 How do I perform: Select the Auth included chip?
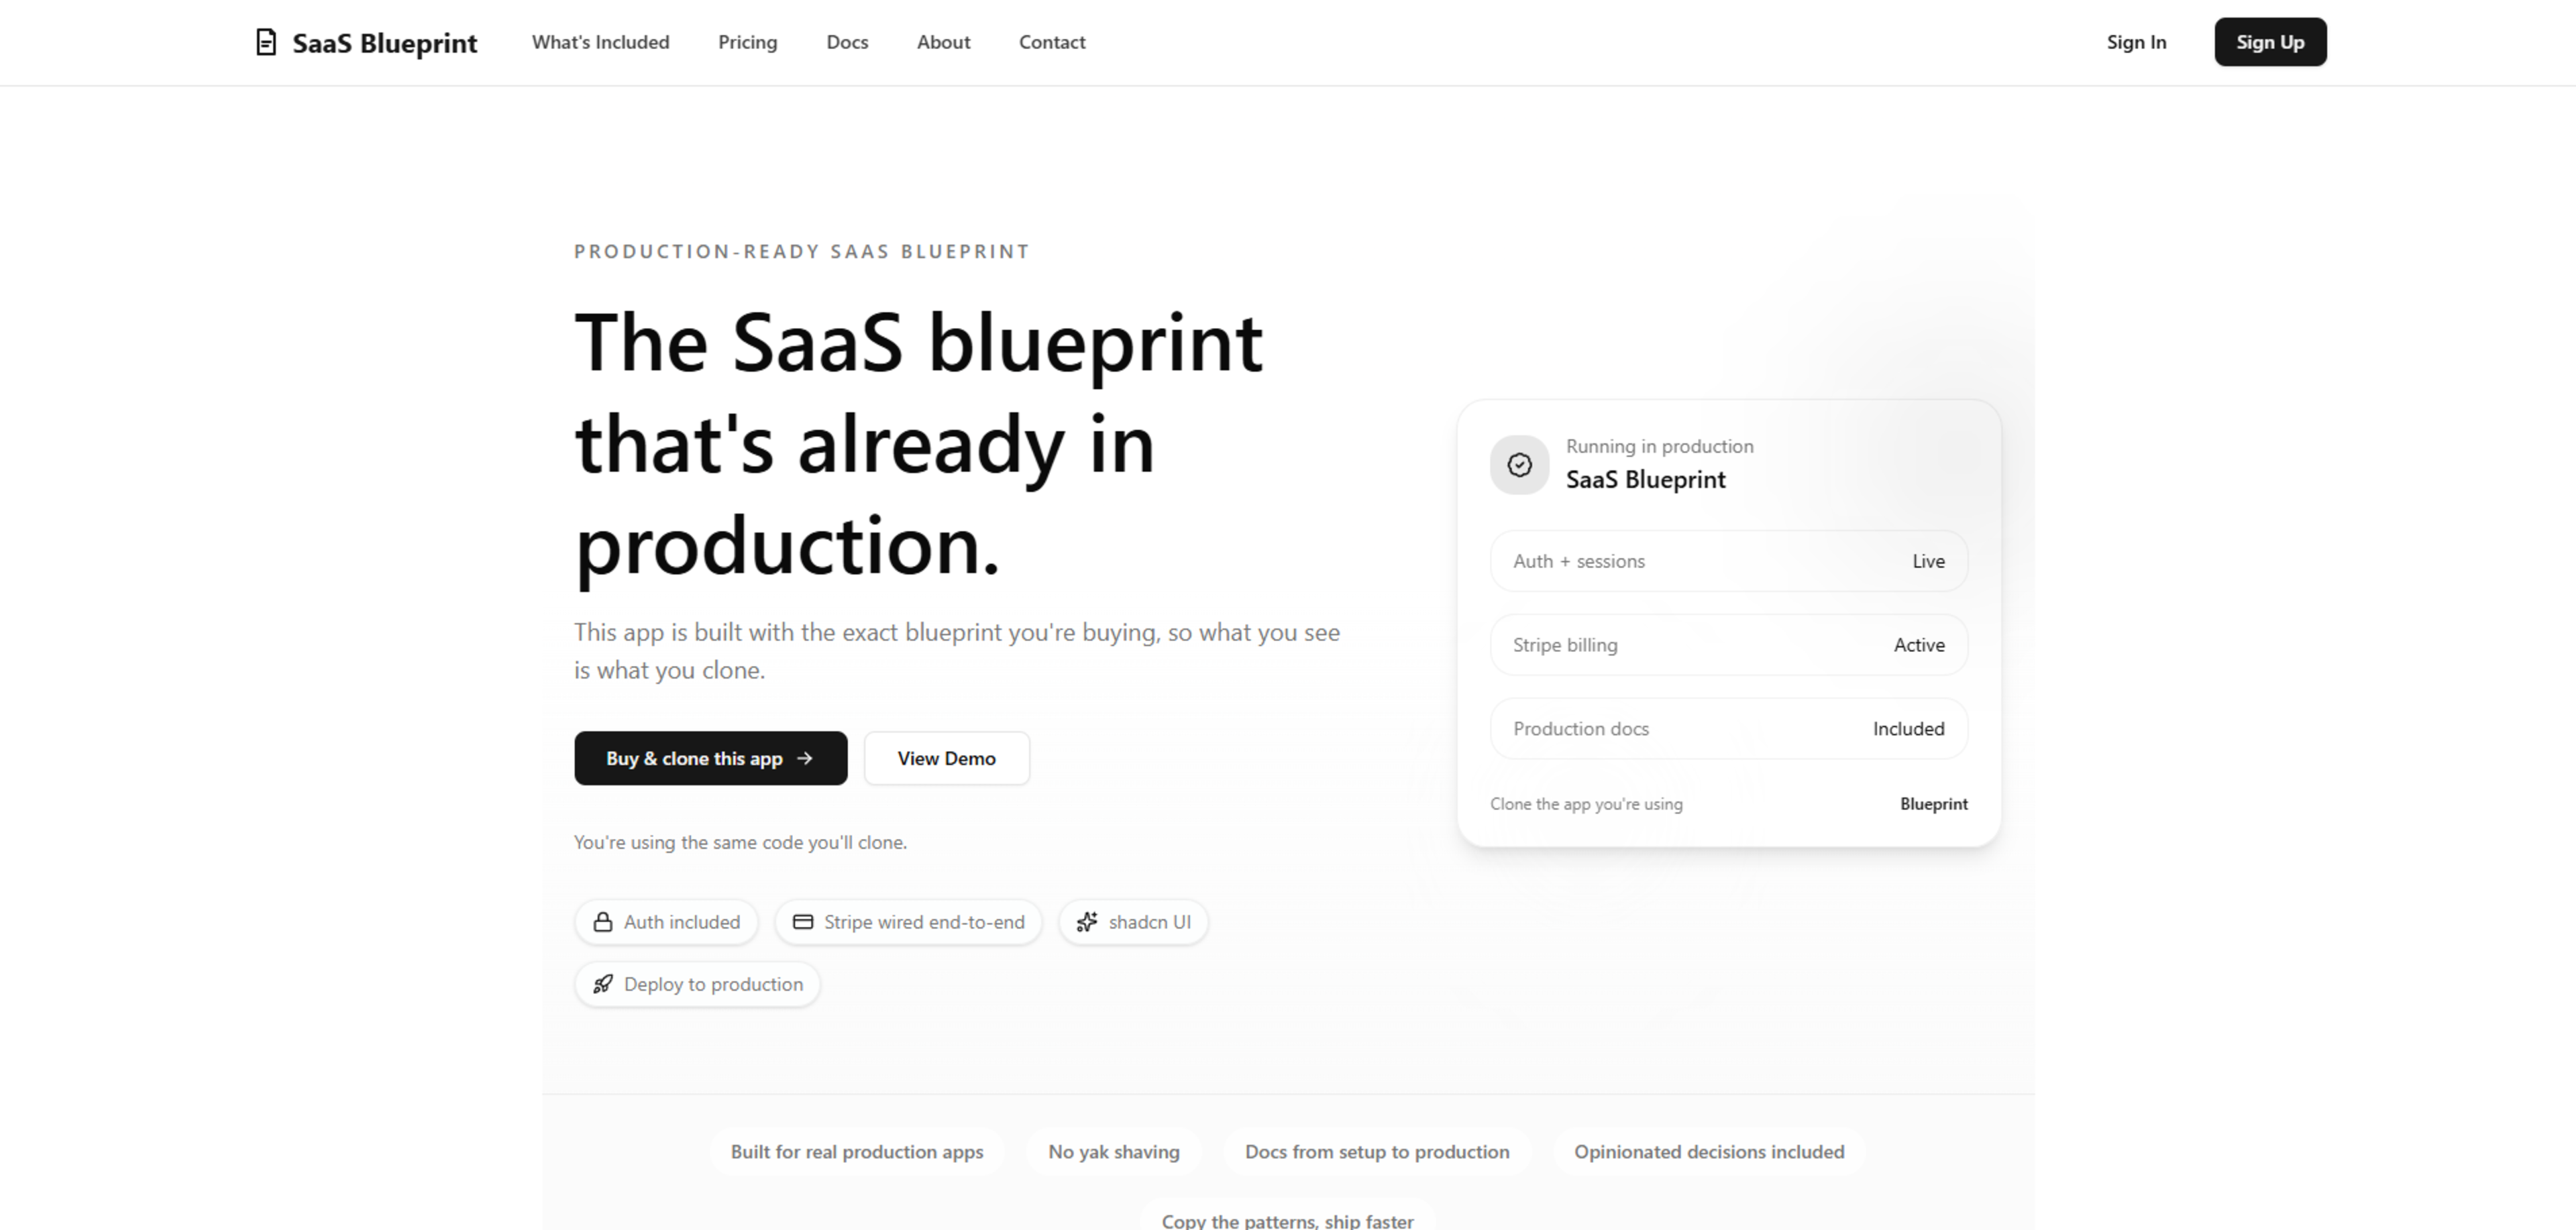coord(666,922)
